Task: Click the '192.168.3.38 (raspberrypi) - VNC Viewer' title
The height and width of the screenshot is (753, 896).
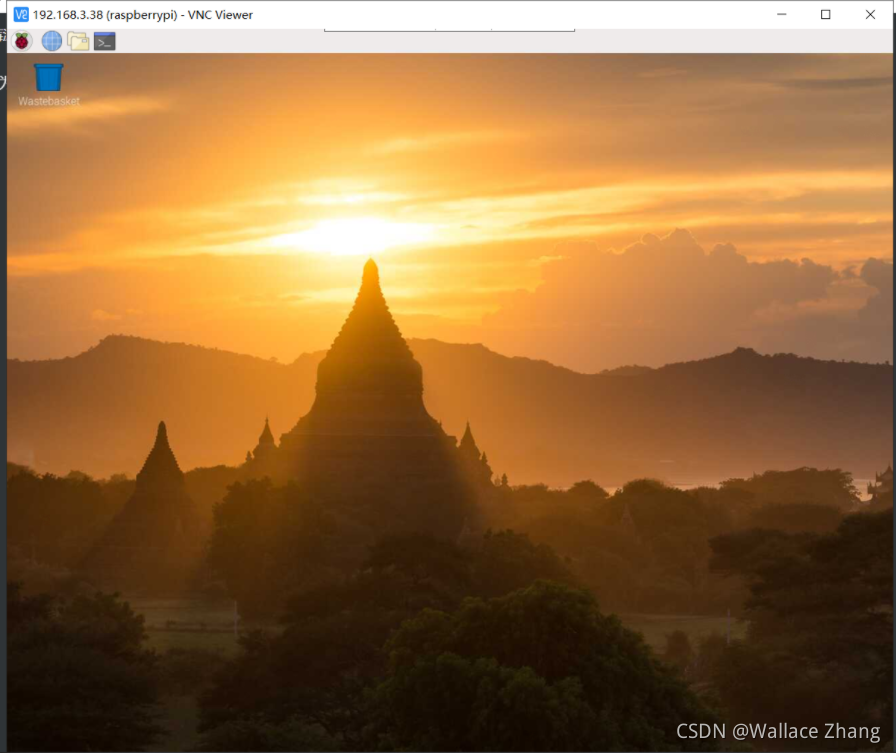Action: pyautogui.click(x=142, y=15)
